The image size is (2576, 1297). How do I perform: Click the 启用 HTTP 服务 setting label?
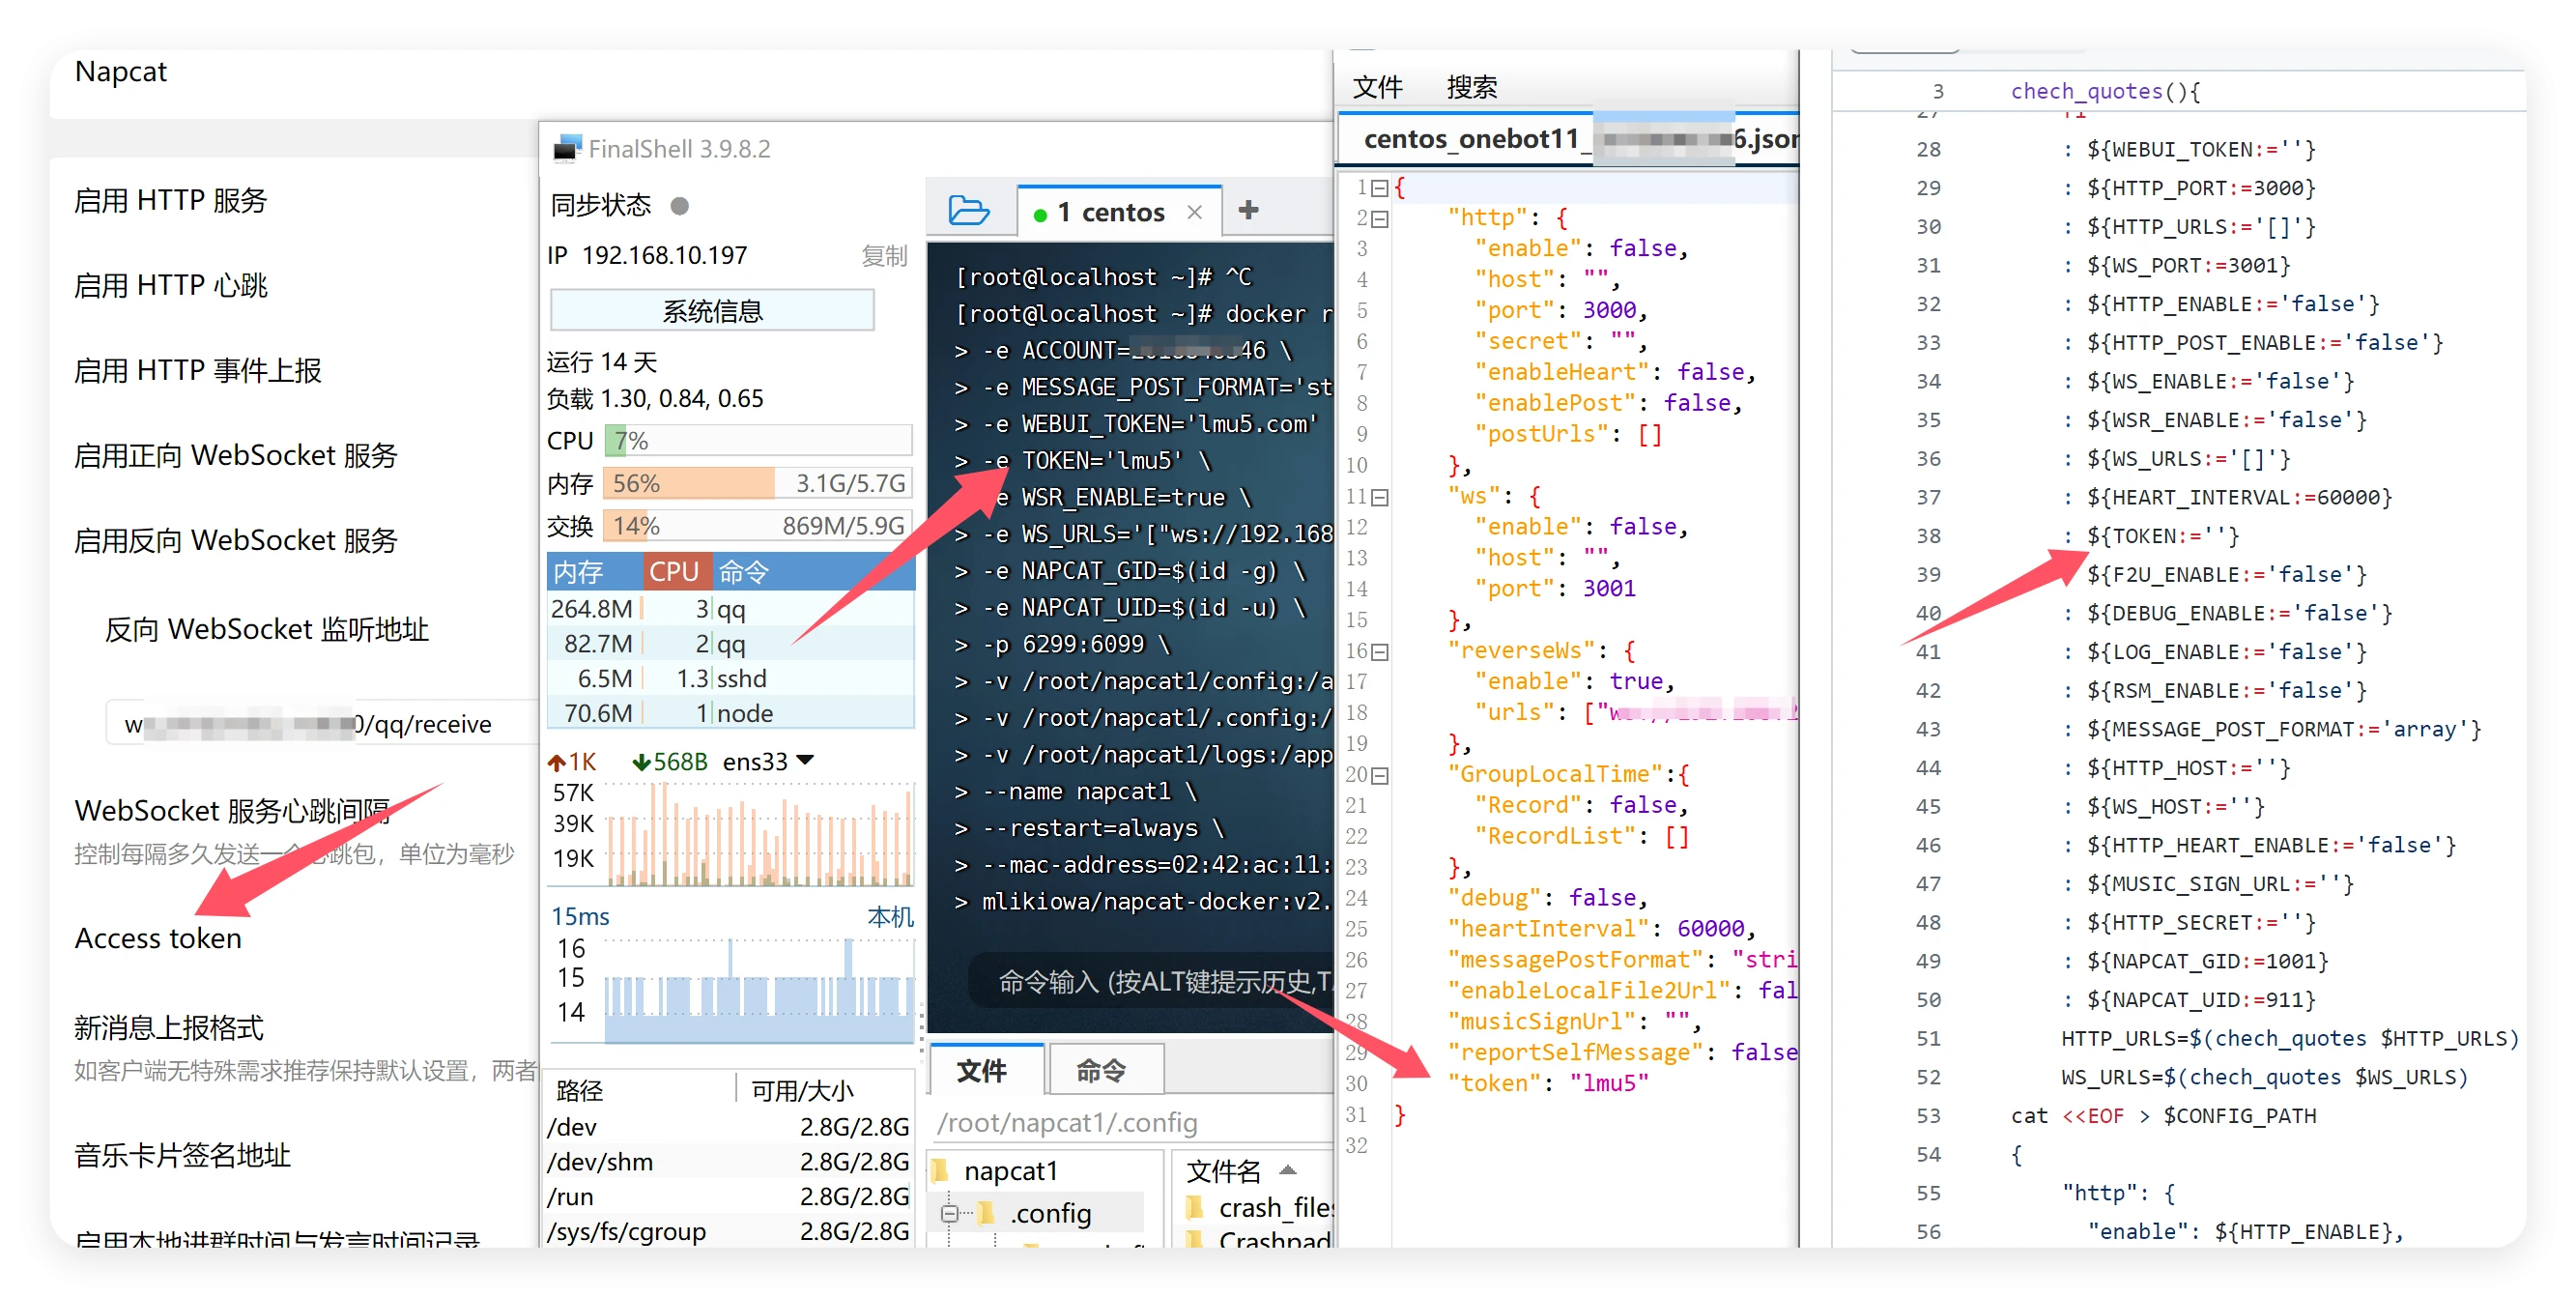click(171, 201)
